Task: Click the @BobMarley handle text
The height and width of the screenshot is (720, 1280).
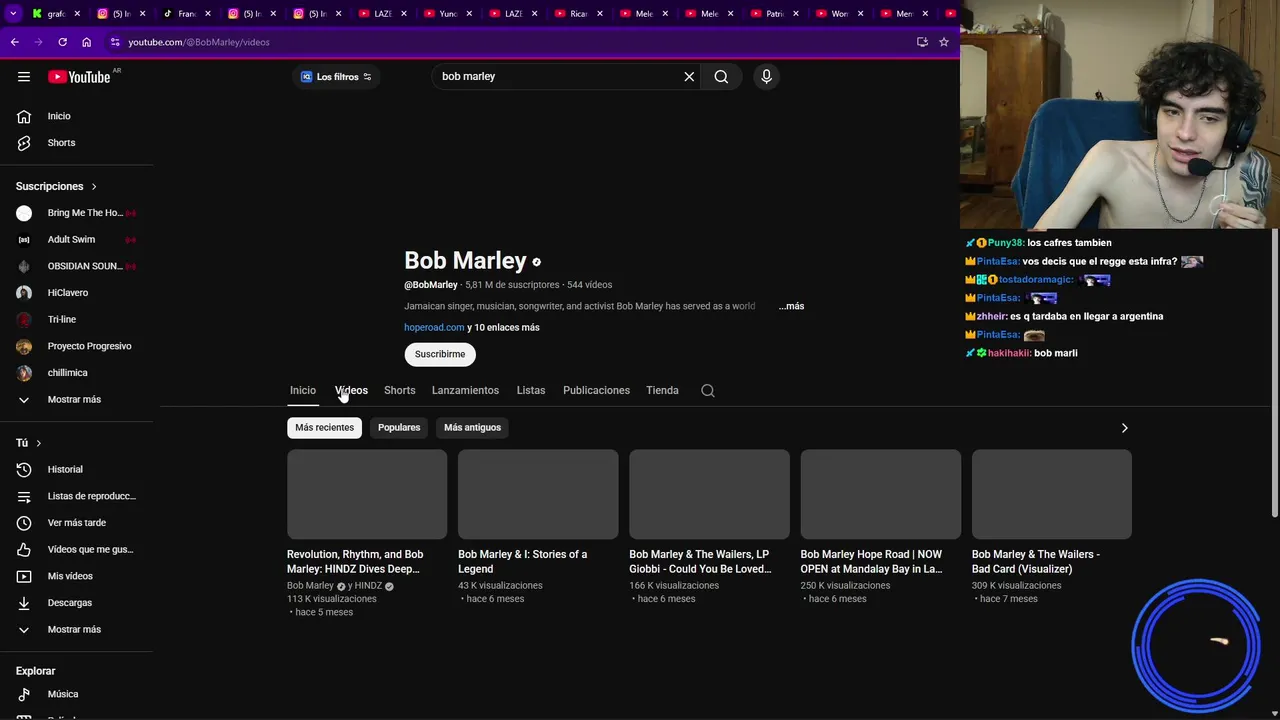Action: [x=431, y=285]
